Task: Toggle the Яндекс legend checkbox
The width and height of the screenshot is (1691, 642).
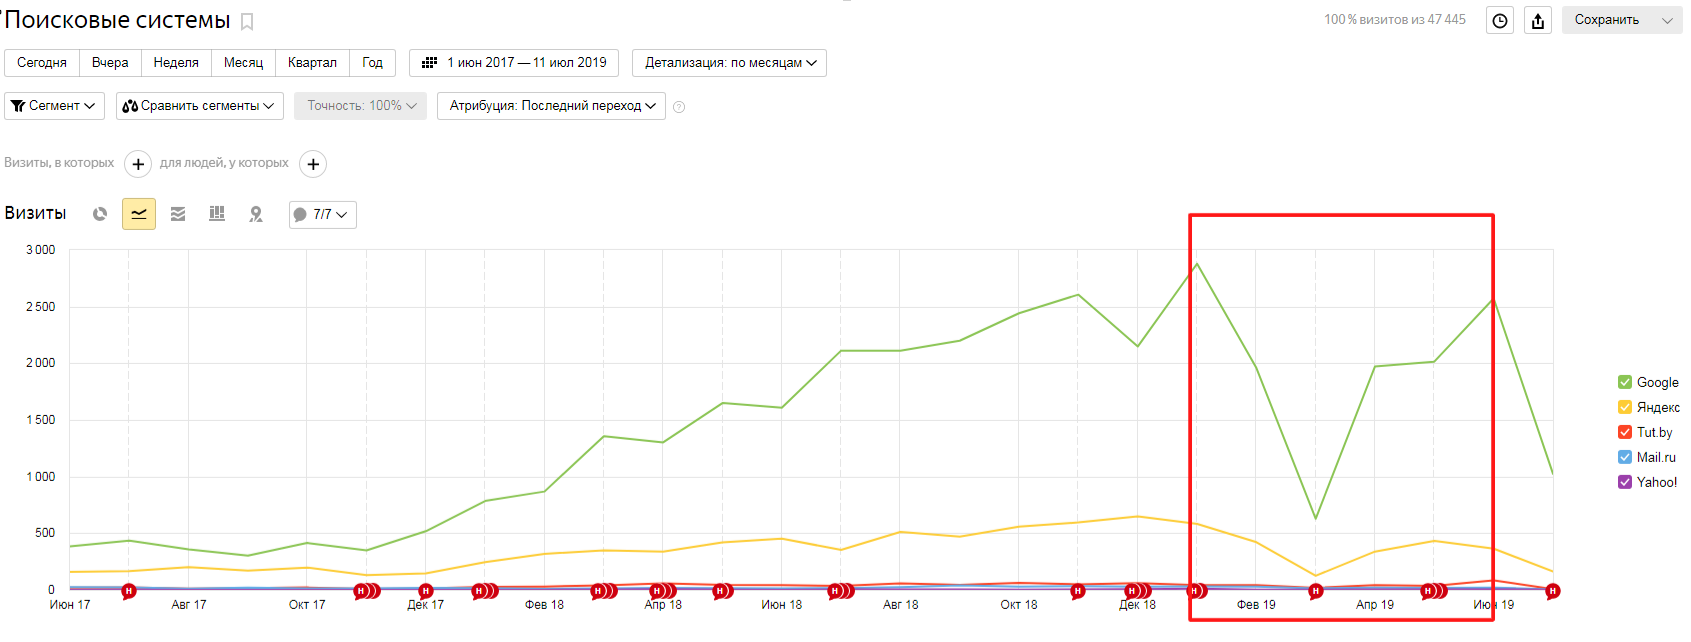Action: (1625, 407)
